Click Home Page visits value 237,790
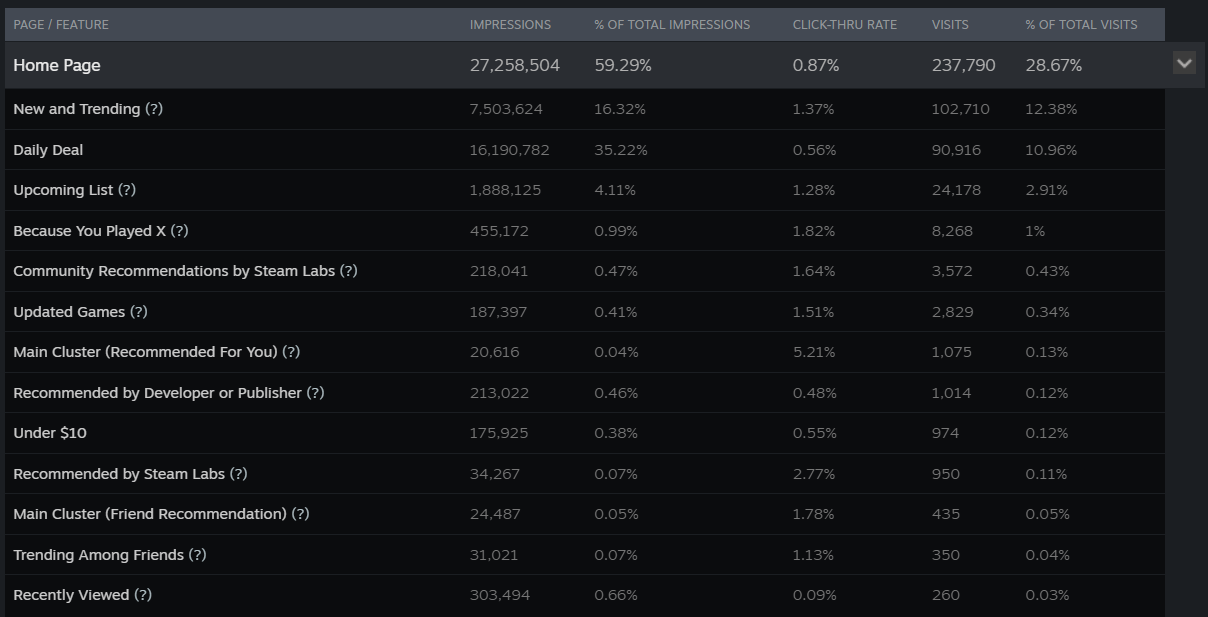This screenshot has width=1208, height=617. coord(963,65)
